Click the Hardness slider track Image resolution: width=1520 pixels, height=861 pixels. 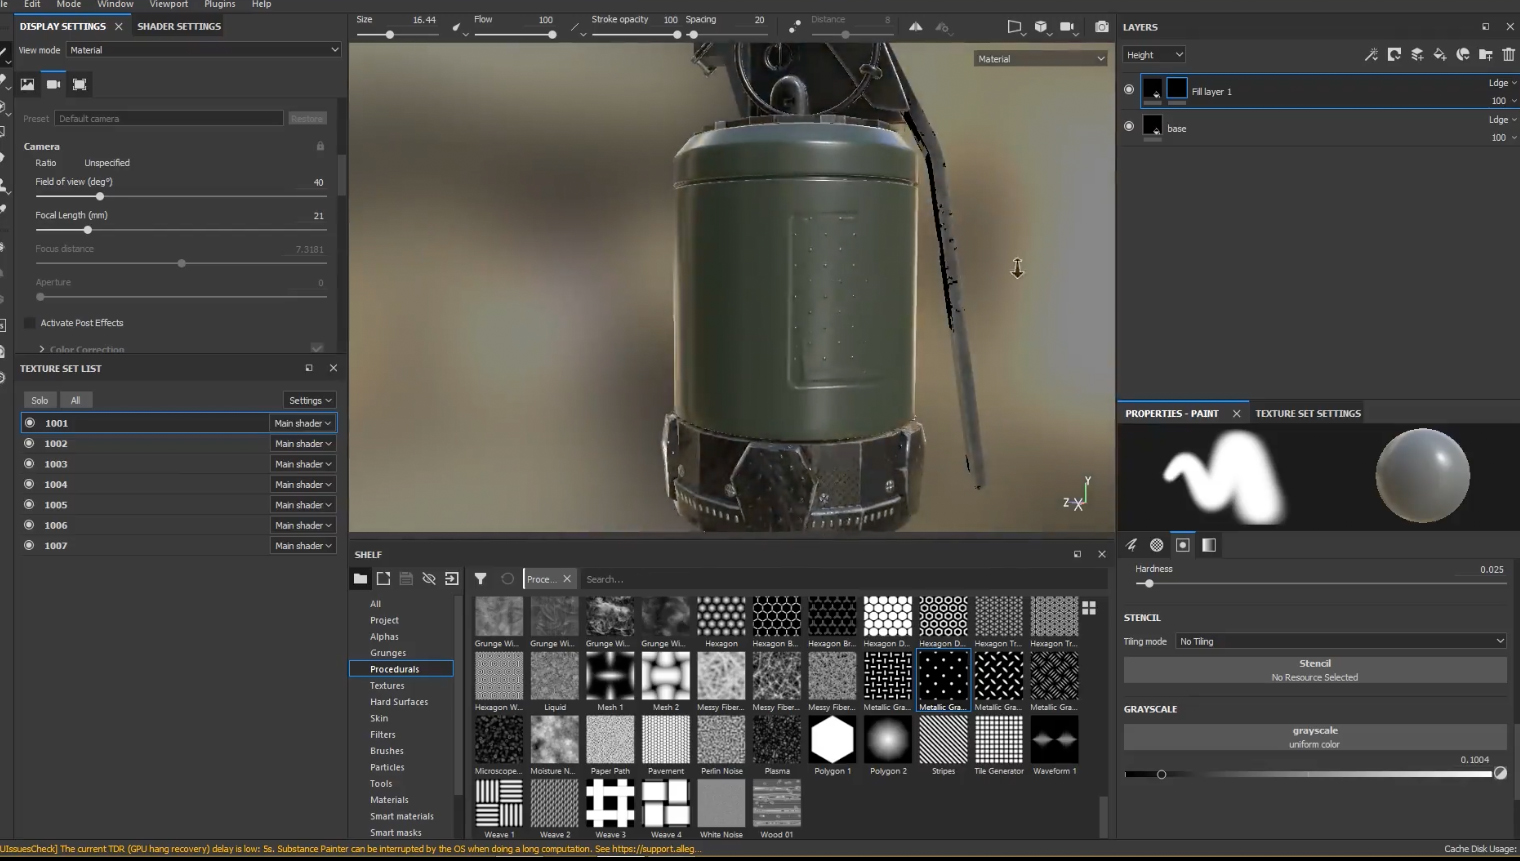1320,583
